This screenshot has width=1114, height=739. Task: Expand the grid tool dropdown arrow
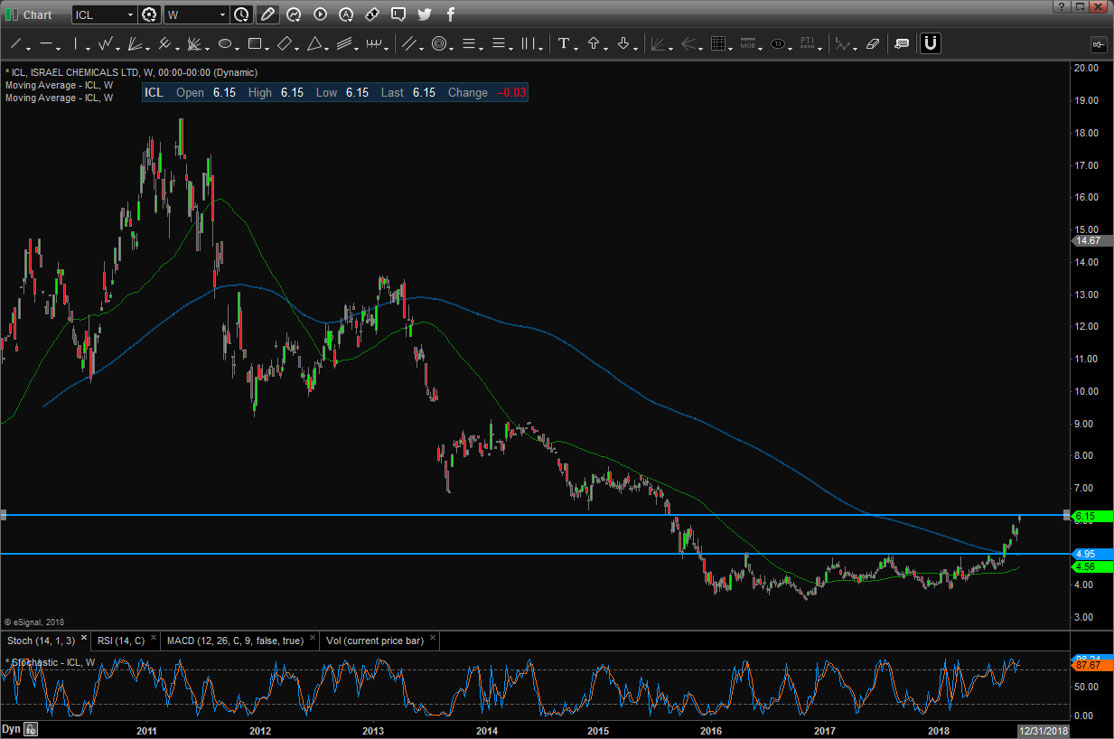coord(730,48)
